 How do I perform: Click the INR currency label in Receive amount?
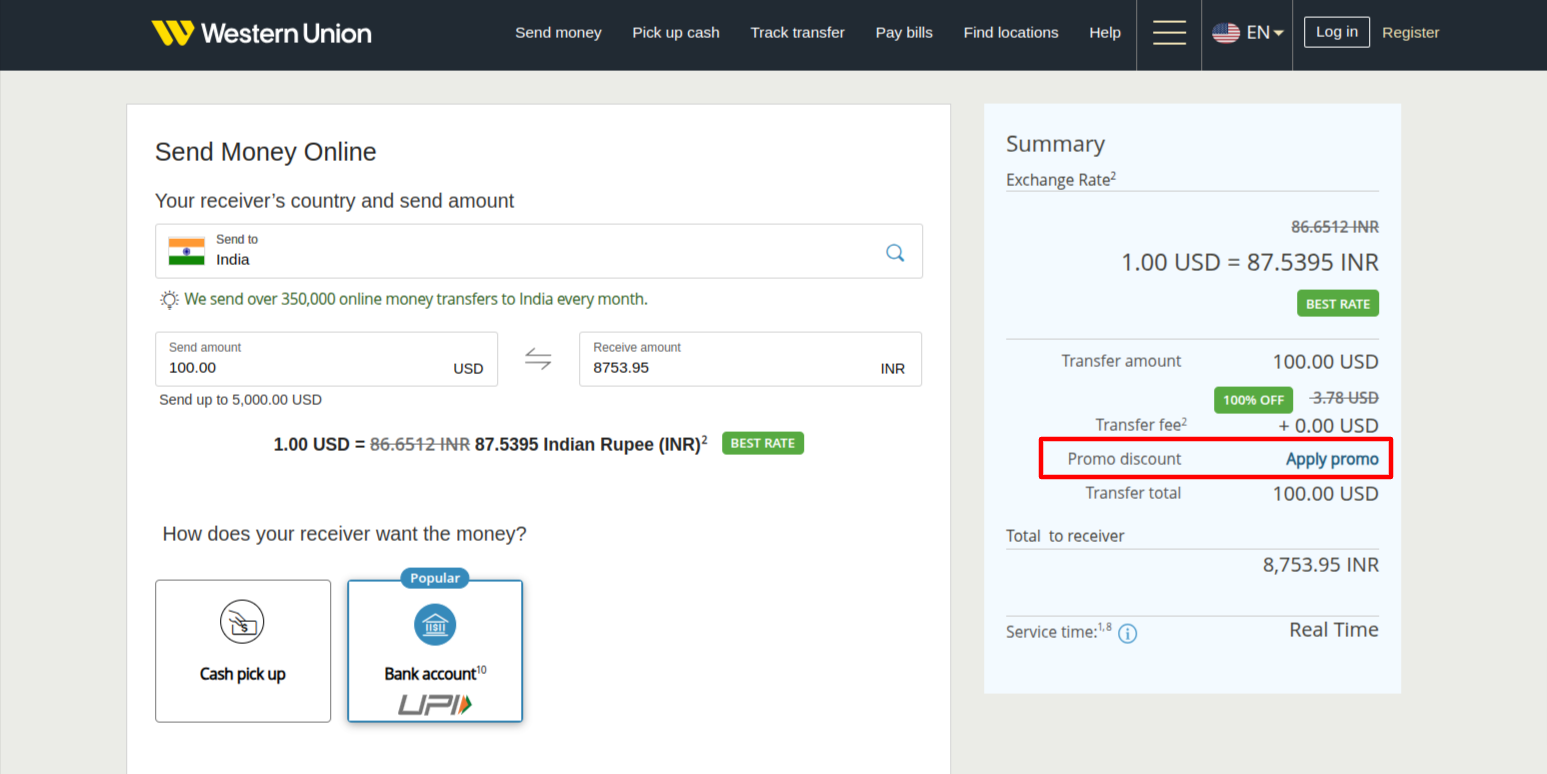coord(893,369)
